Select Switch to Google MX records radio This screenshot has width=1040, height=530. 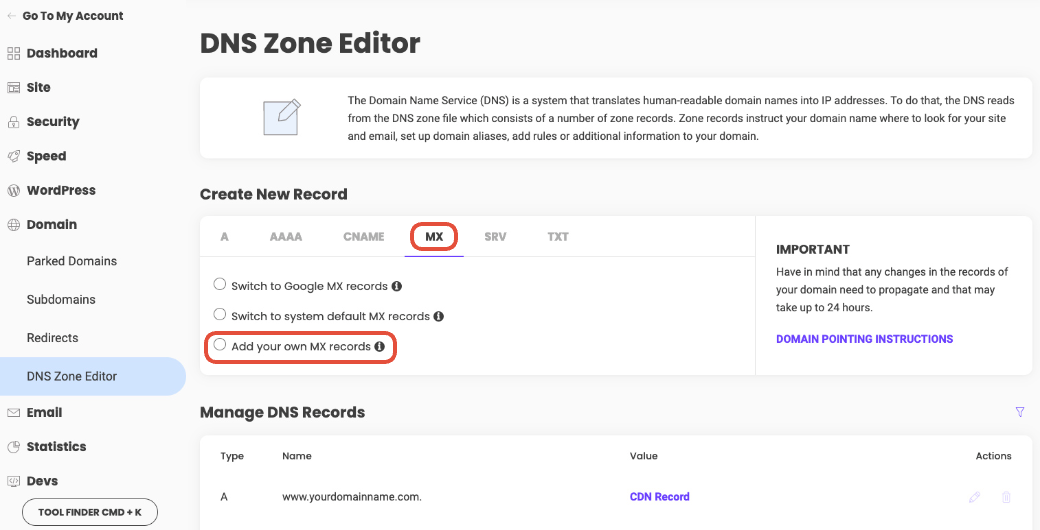(220, 285)
